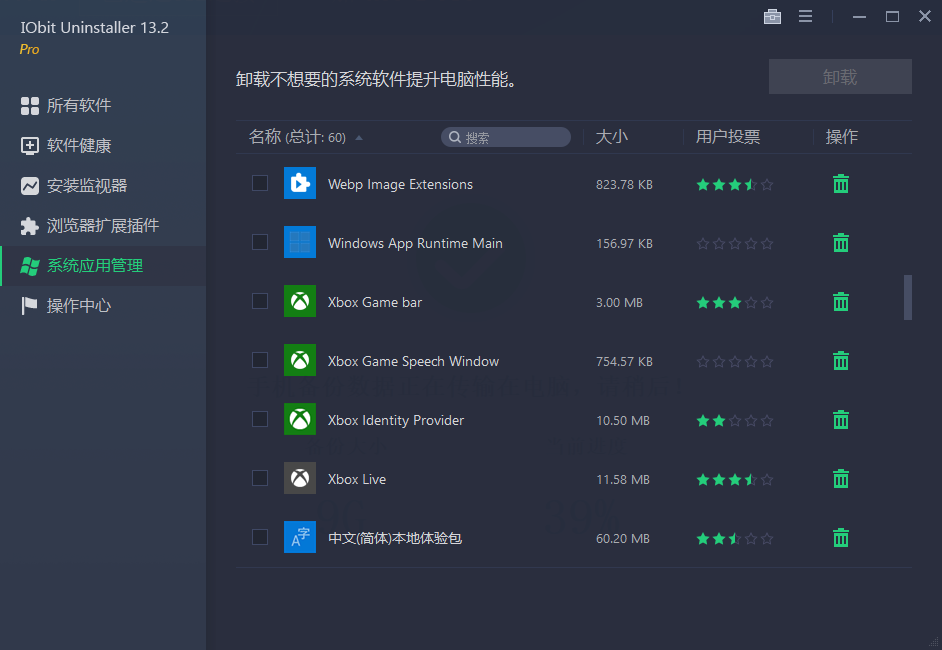Select Xbox Identity Provider checkbox

(x=260, y=419)
